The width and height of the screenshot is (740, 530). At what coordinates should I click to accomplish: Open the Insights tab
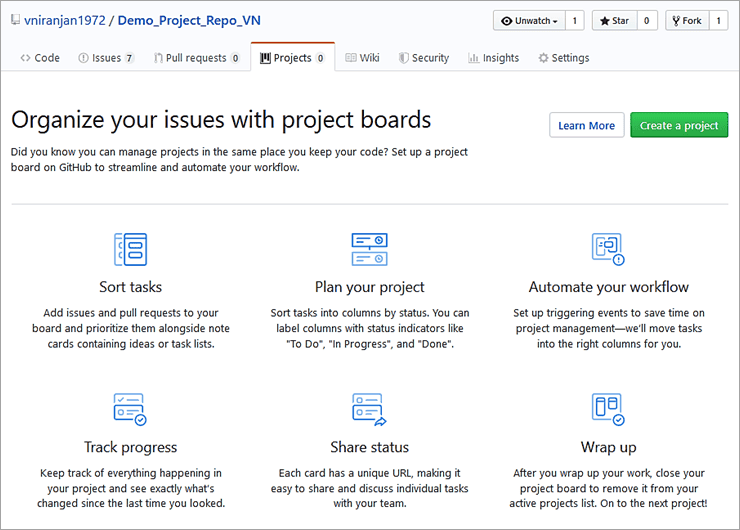494,58
